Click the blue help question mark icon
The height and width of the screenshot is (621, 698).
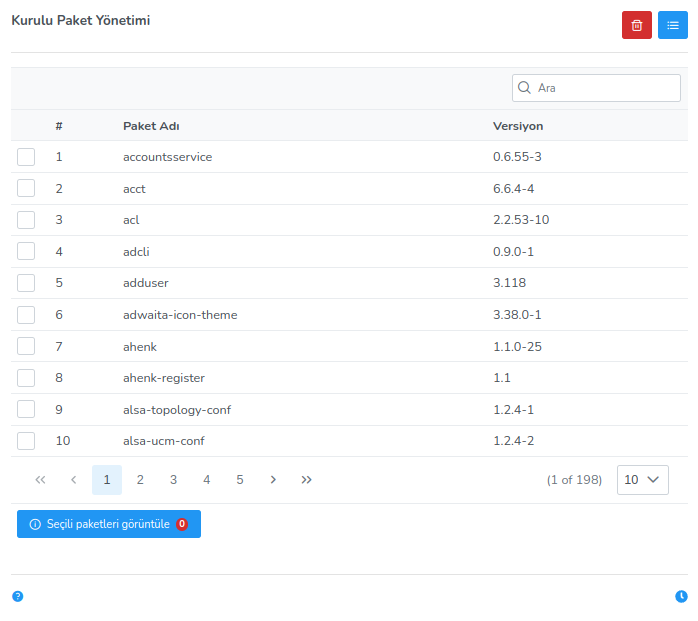click(17, 596)
